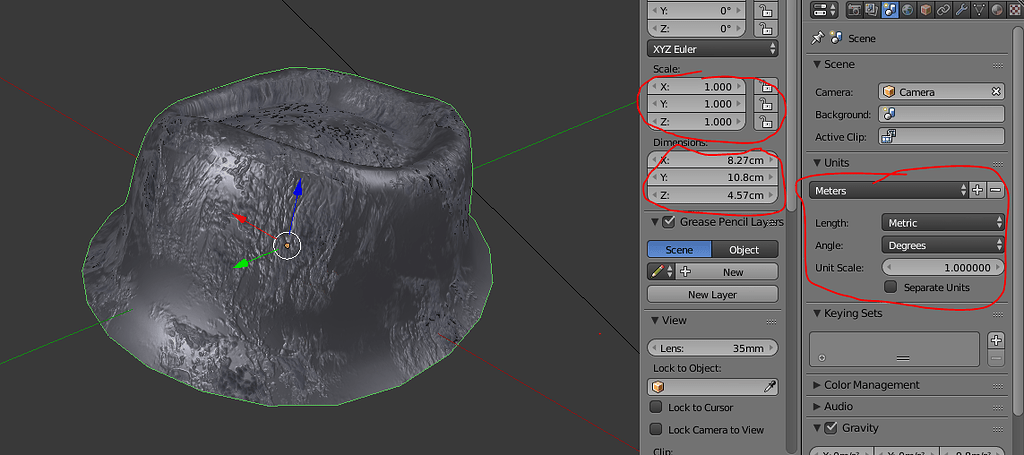Expand the Color Management panel
This screenshot has height=455, width=1024.
818,385
